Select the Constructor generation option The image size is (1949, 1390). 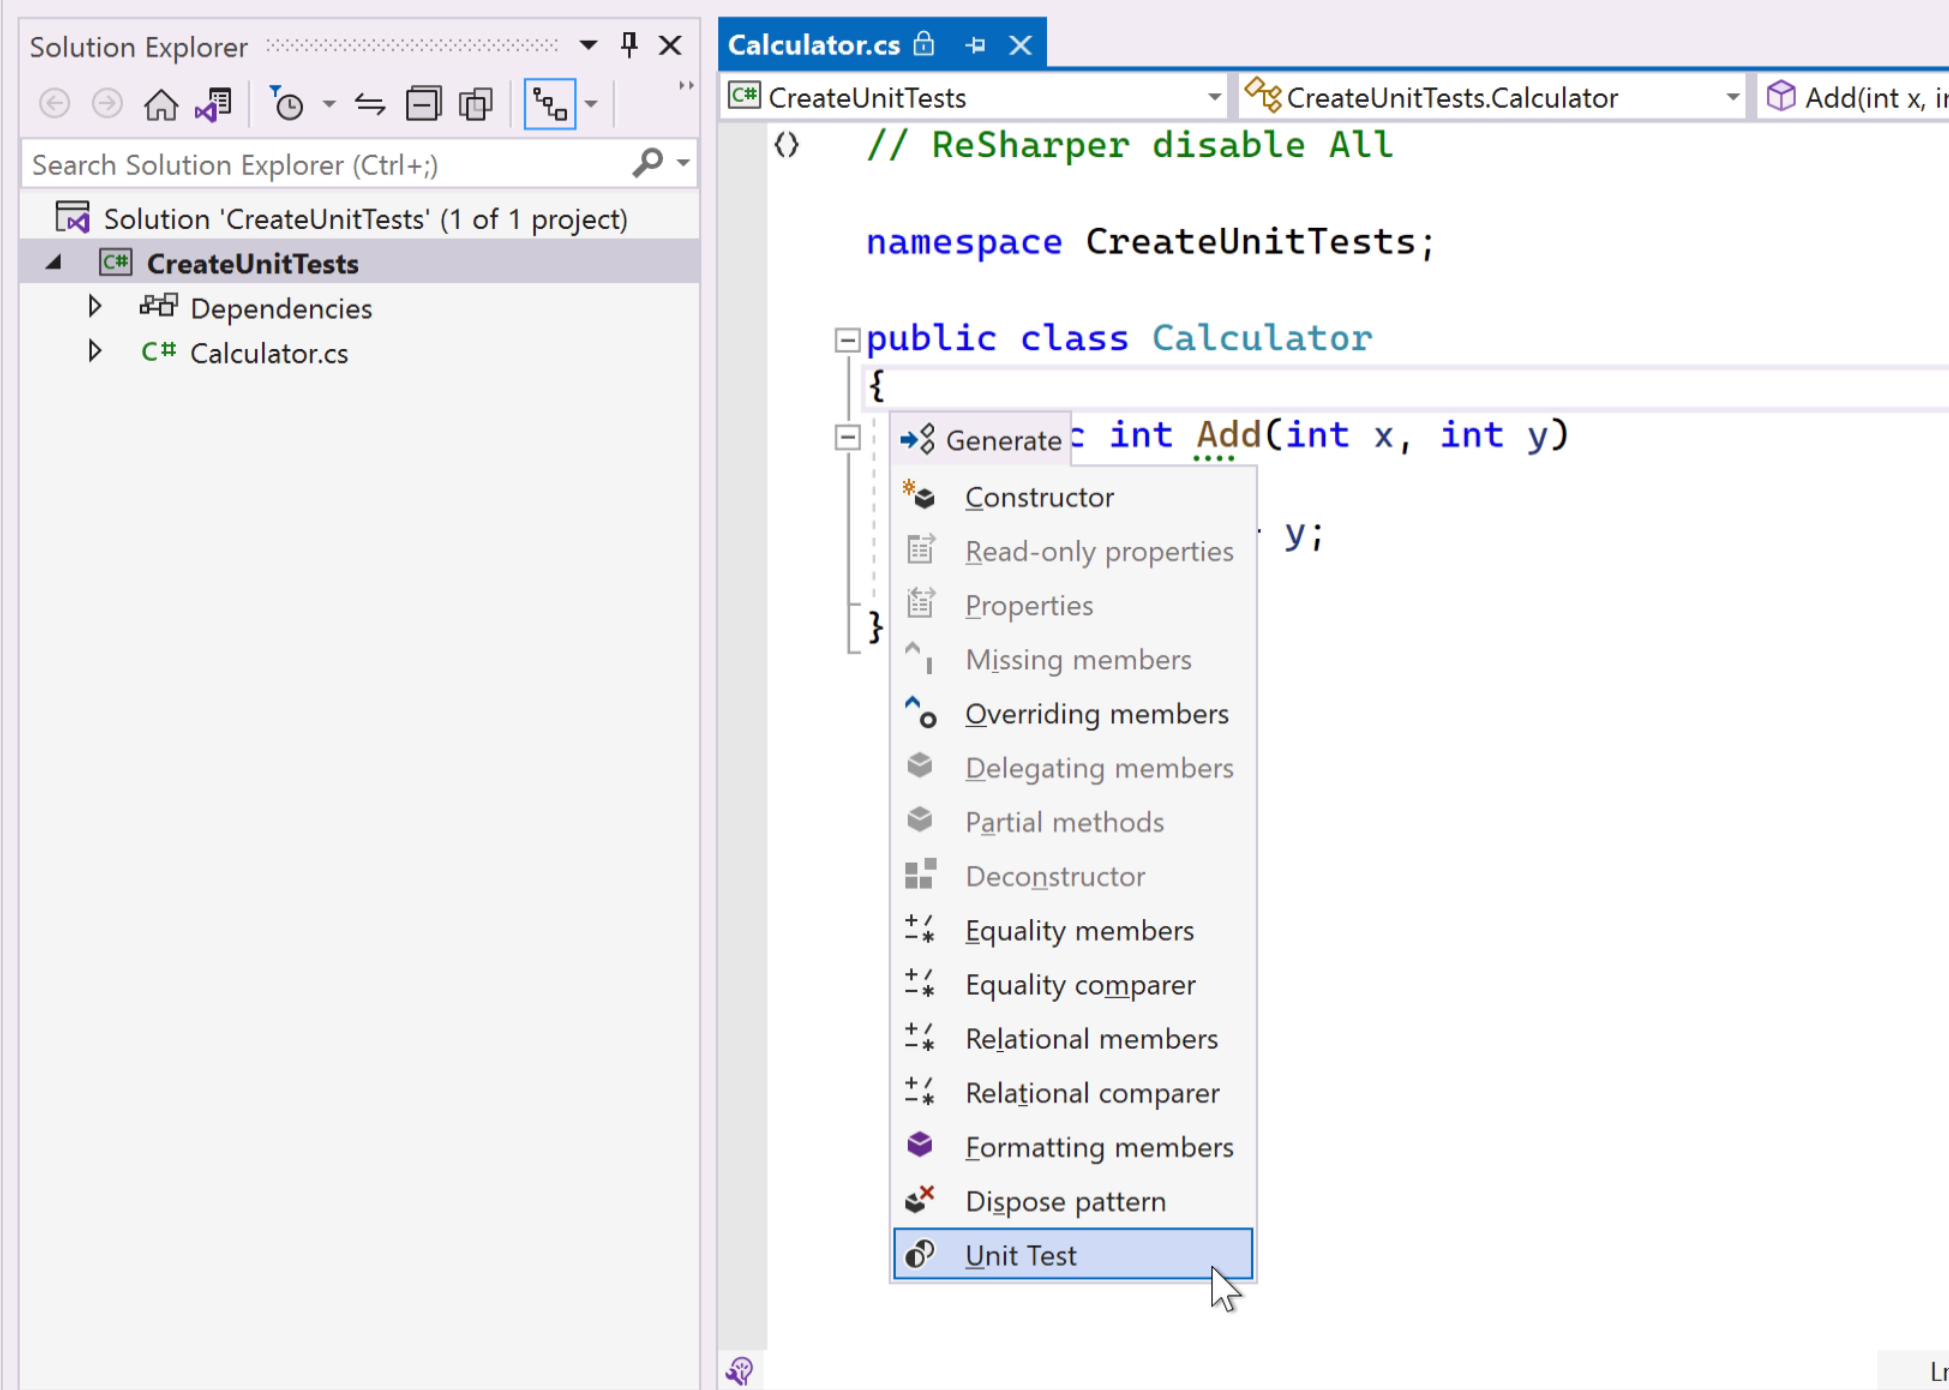tap(1039, 496)
